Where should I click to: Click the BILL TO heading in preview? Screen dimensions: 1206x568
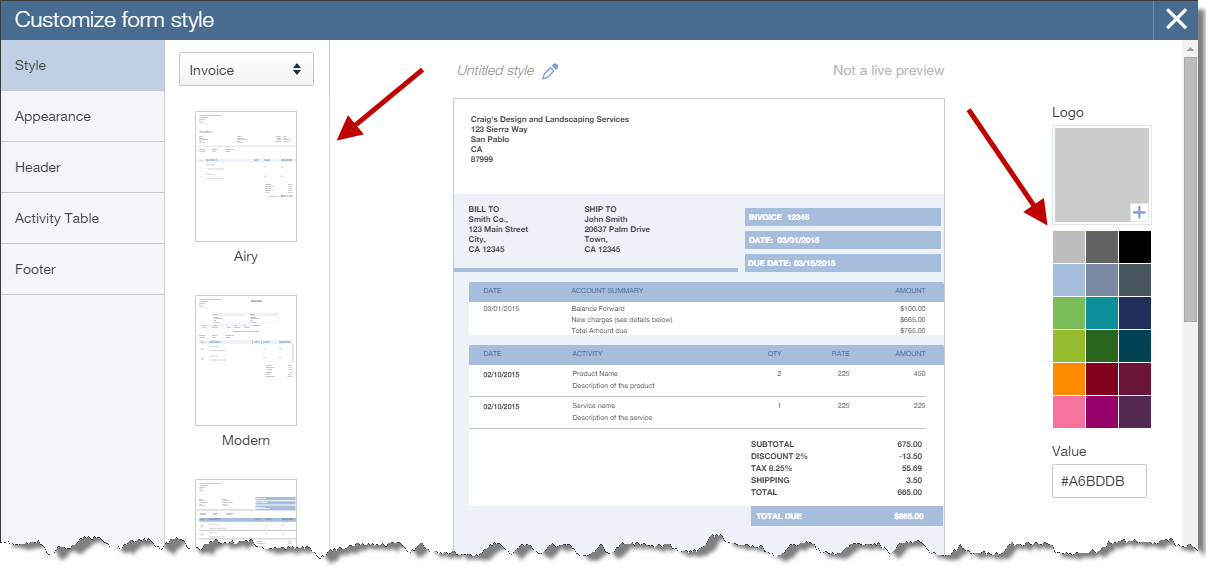[x=485, y=210]
